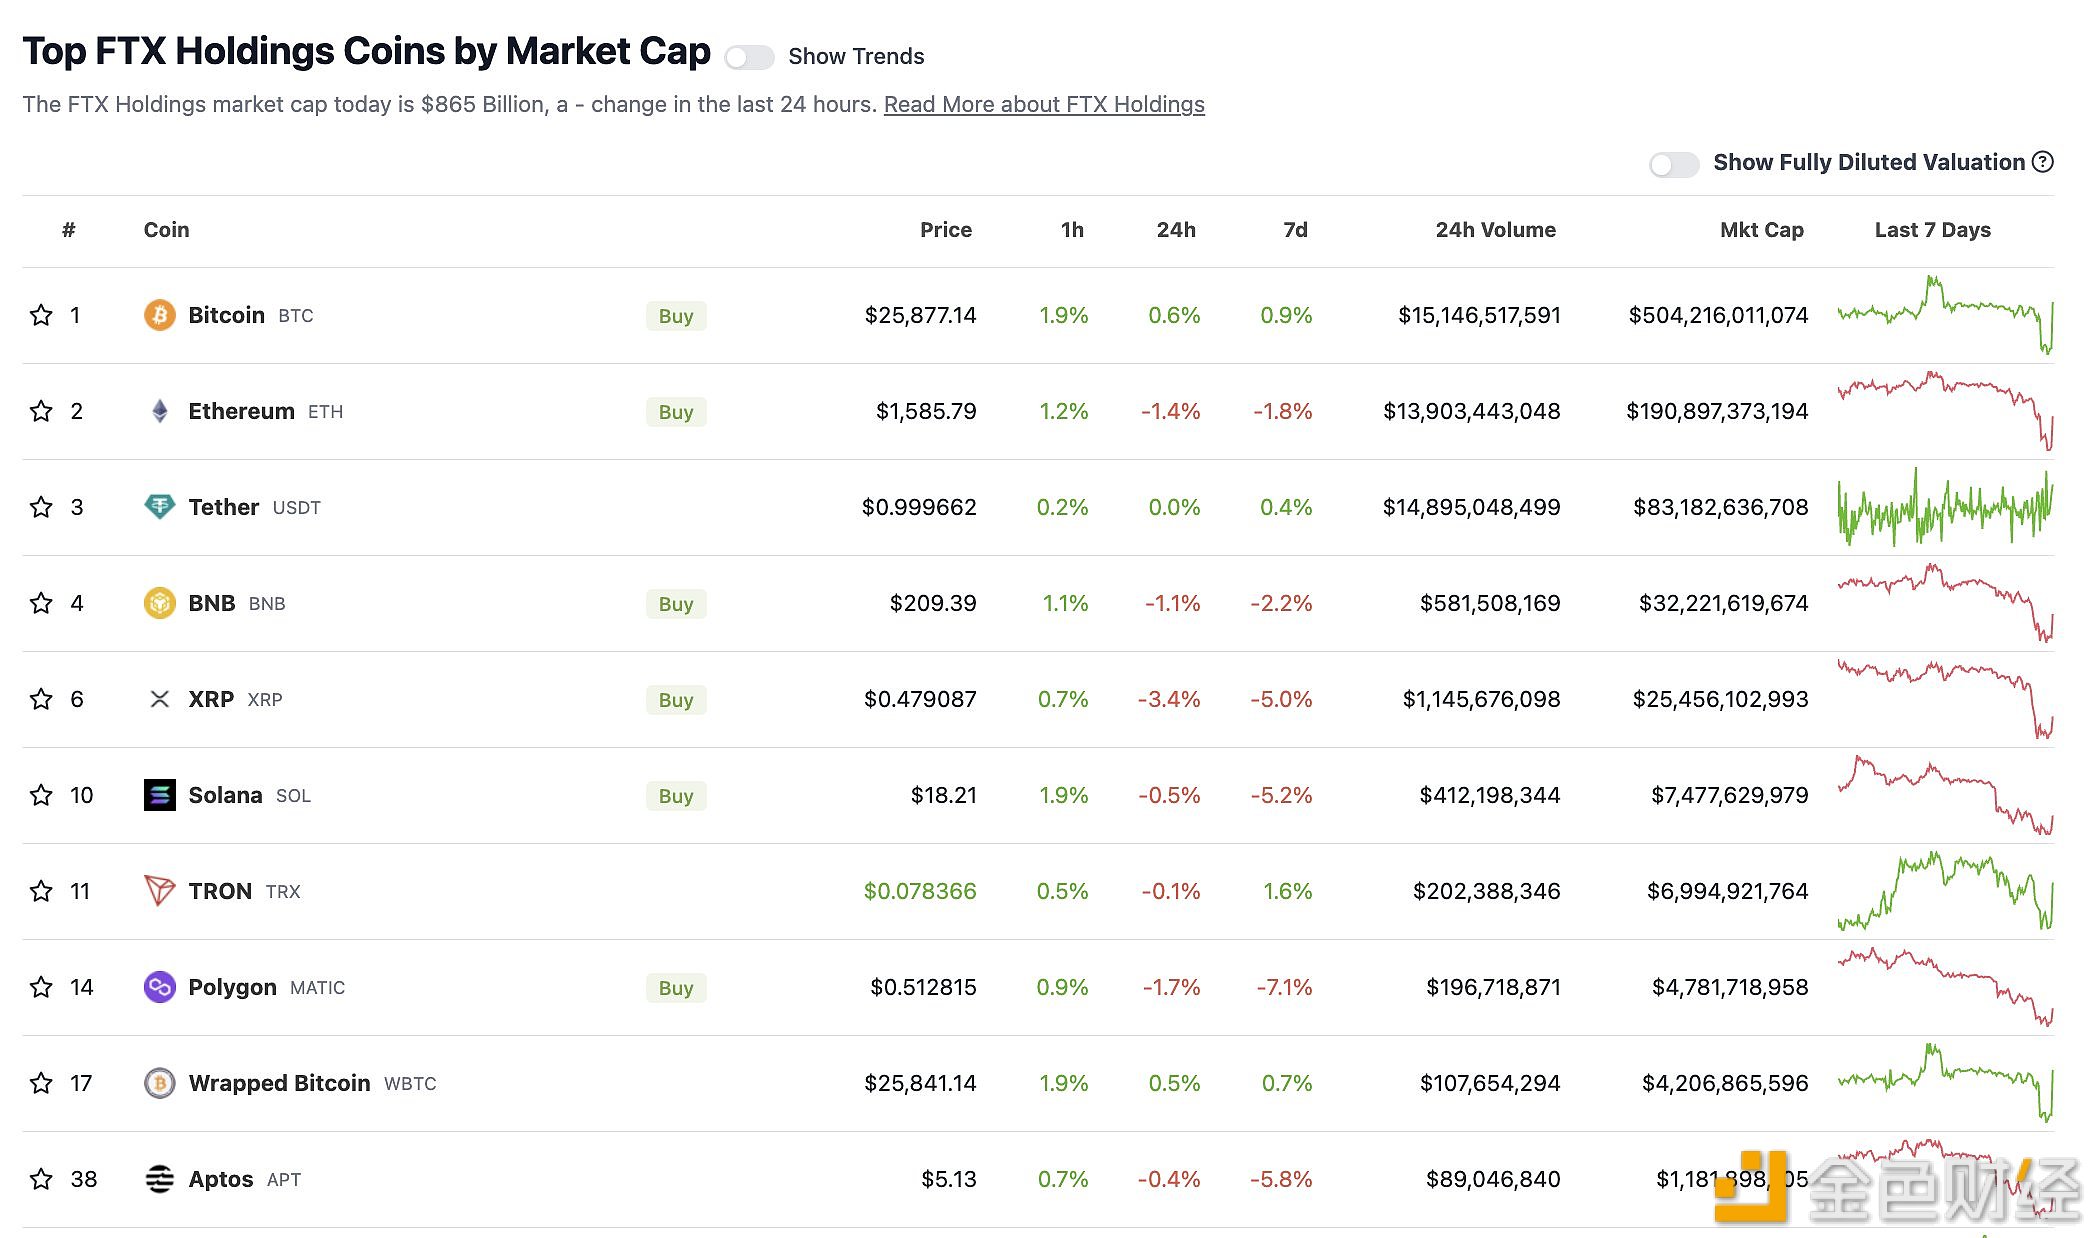
Task: Sort by 24h change column
Action: (1176, 230)
